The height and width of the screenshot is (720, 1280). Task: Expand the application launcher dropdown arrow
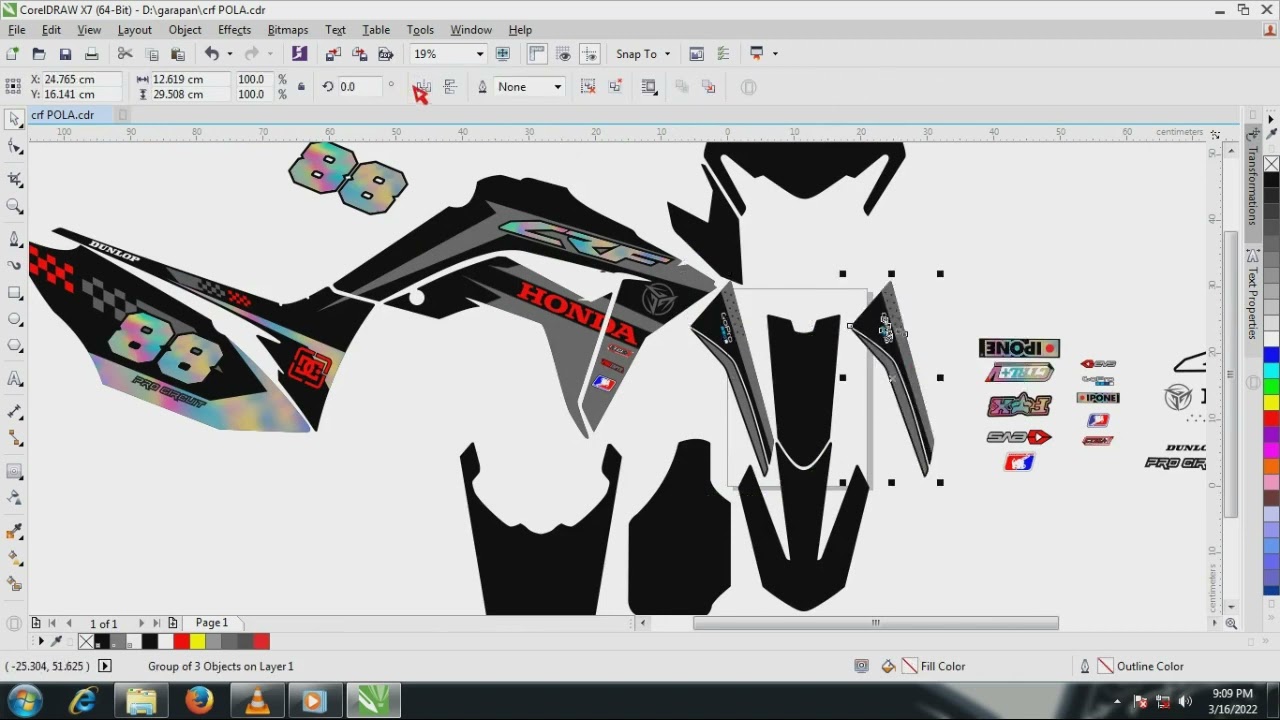tap(775, 54)
